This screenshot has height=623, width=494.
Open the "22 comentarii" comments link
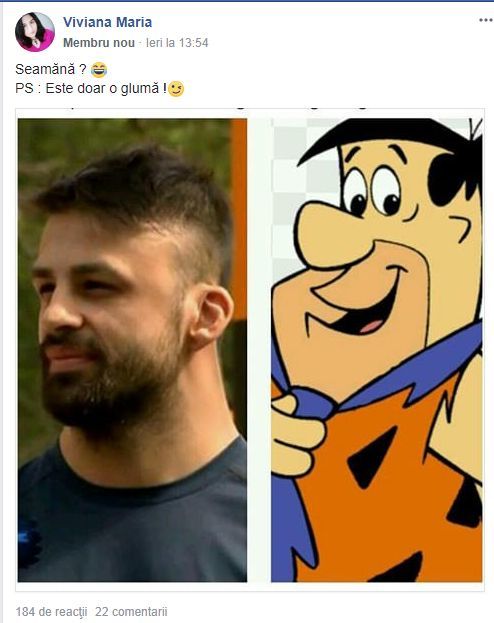click(x=131, y=611)
